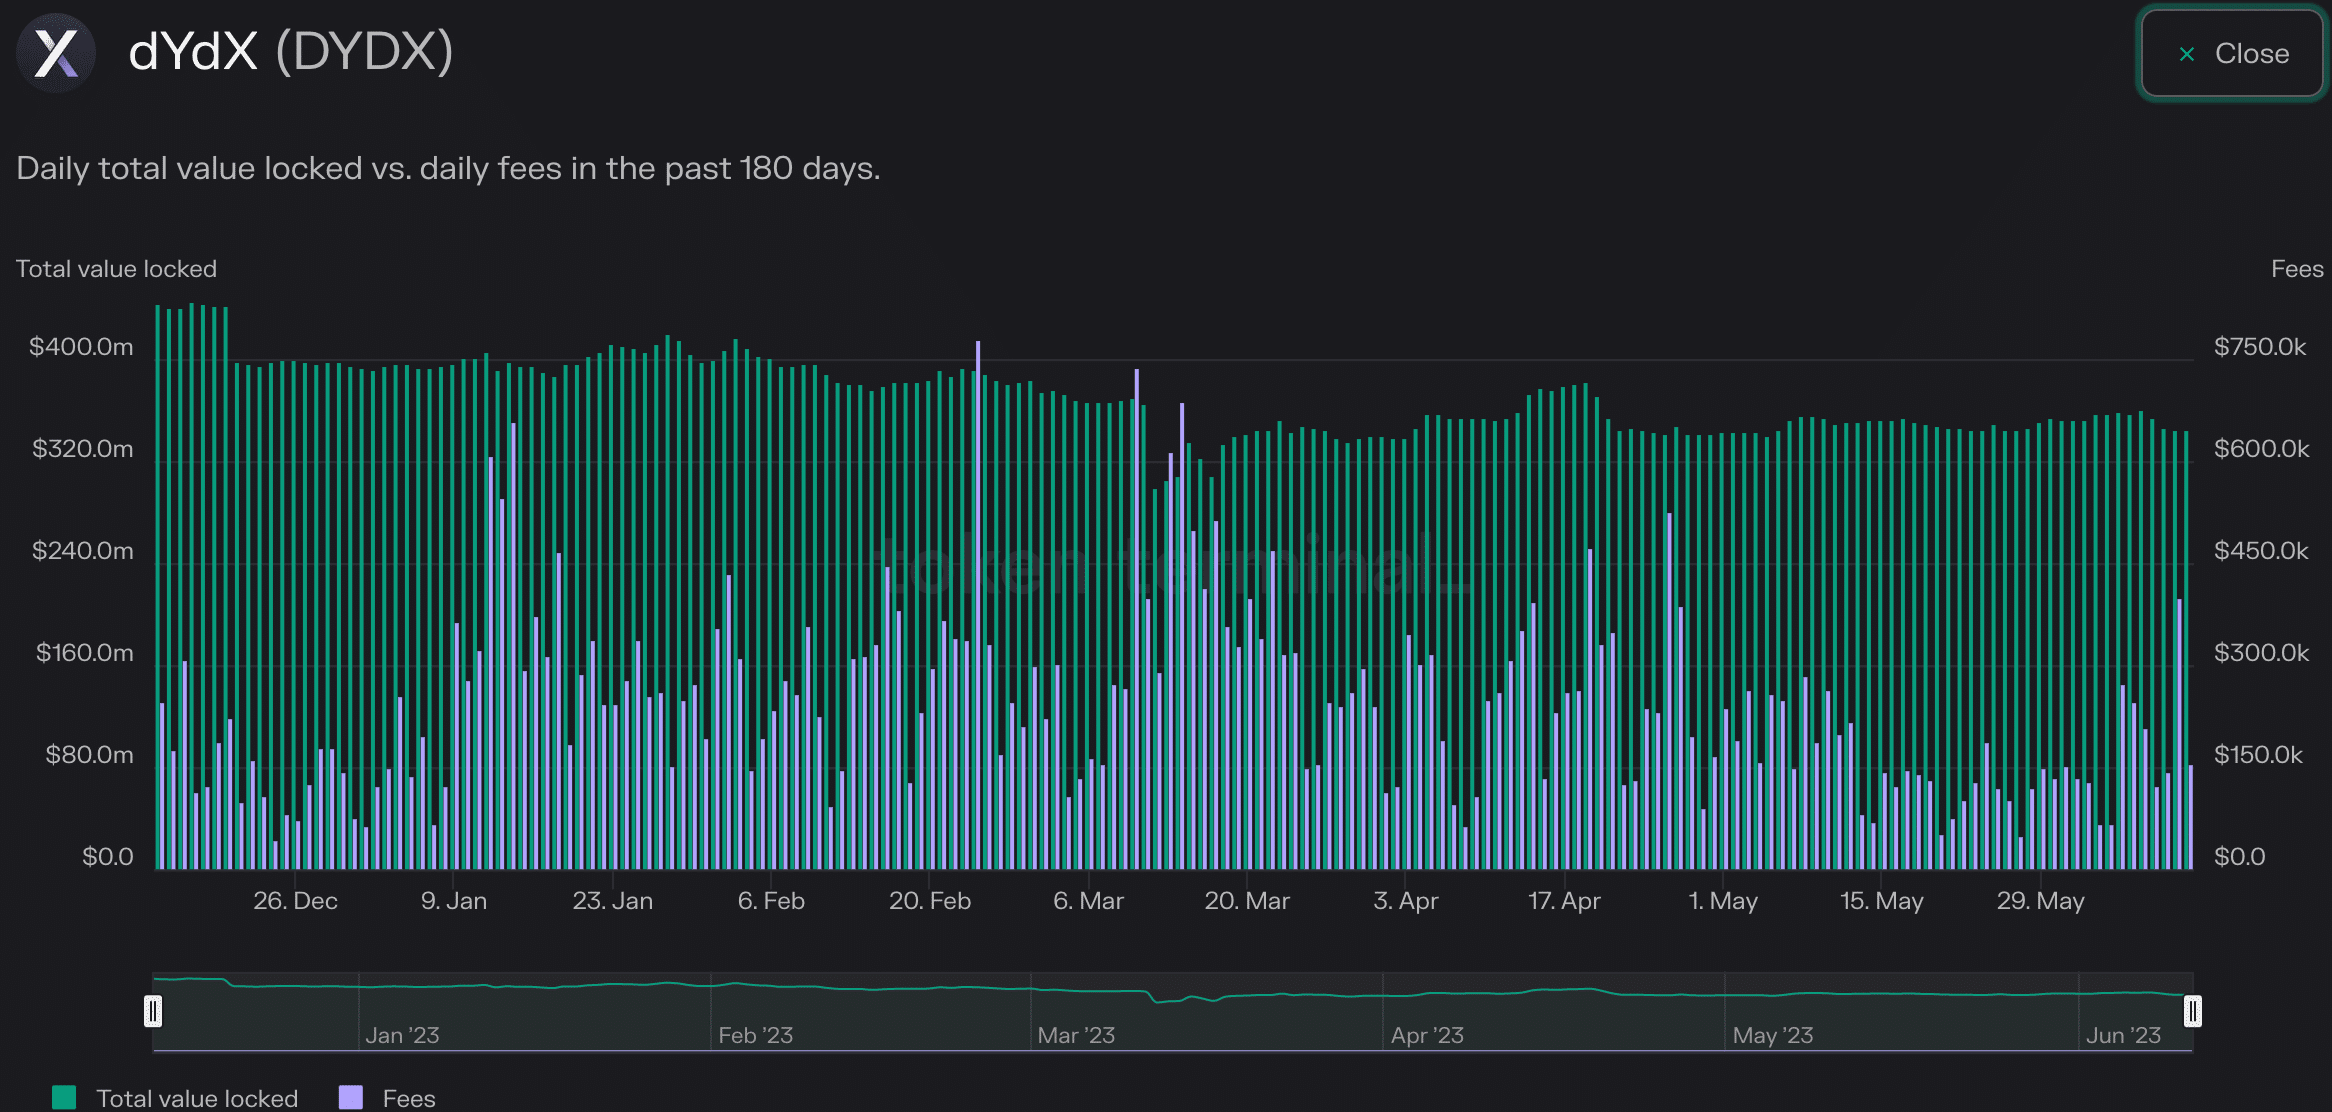This screenshot has width=2332, height=1112.
Task: Click the $750.0k fees axis label
Action: tap(2260, 347)
